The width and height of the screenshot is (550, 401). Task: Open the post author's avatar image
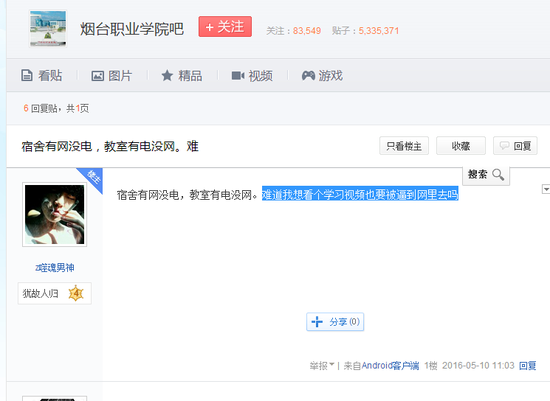pos(54,214)
